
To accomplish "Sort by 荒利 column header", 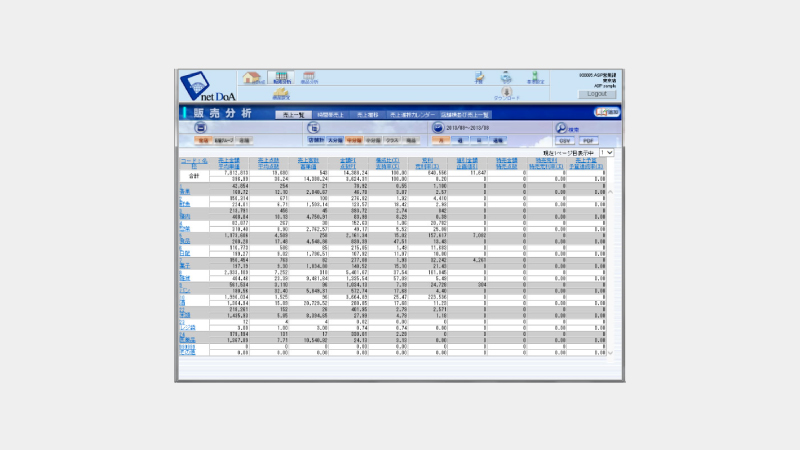I will (x=428, y=161).
